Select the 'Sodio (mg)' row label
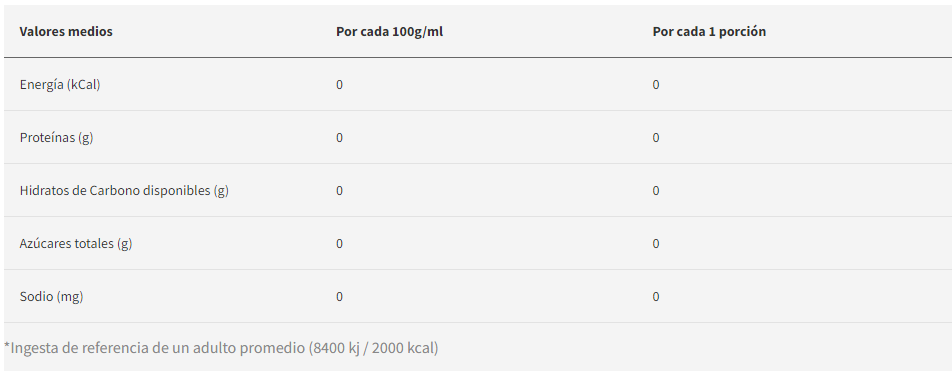952x381 pixels. 52,297
